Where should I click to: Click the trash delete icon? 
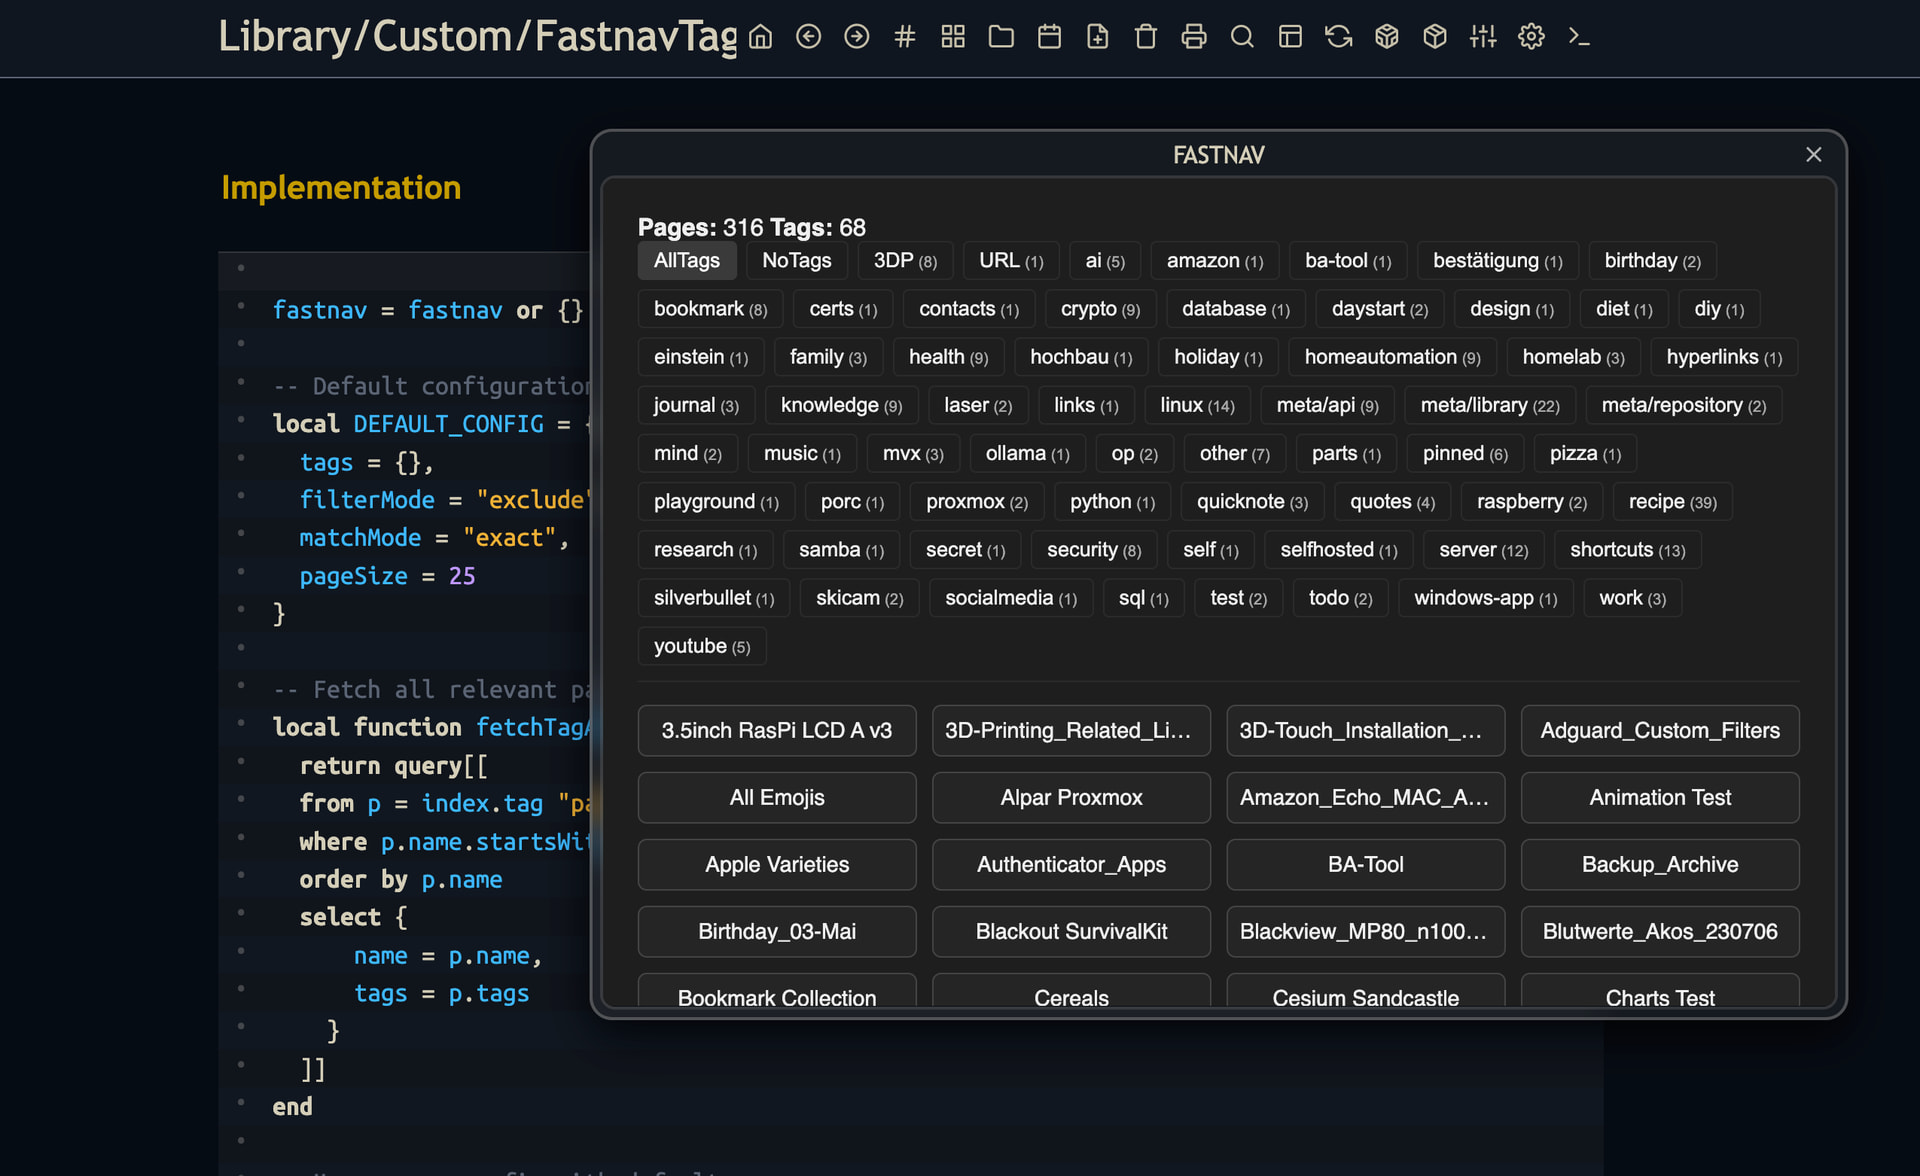point(1145,37)
